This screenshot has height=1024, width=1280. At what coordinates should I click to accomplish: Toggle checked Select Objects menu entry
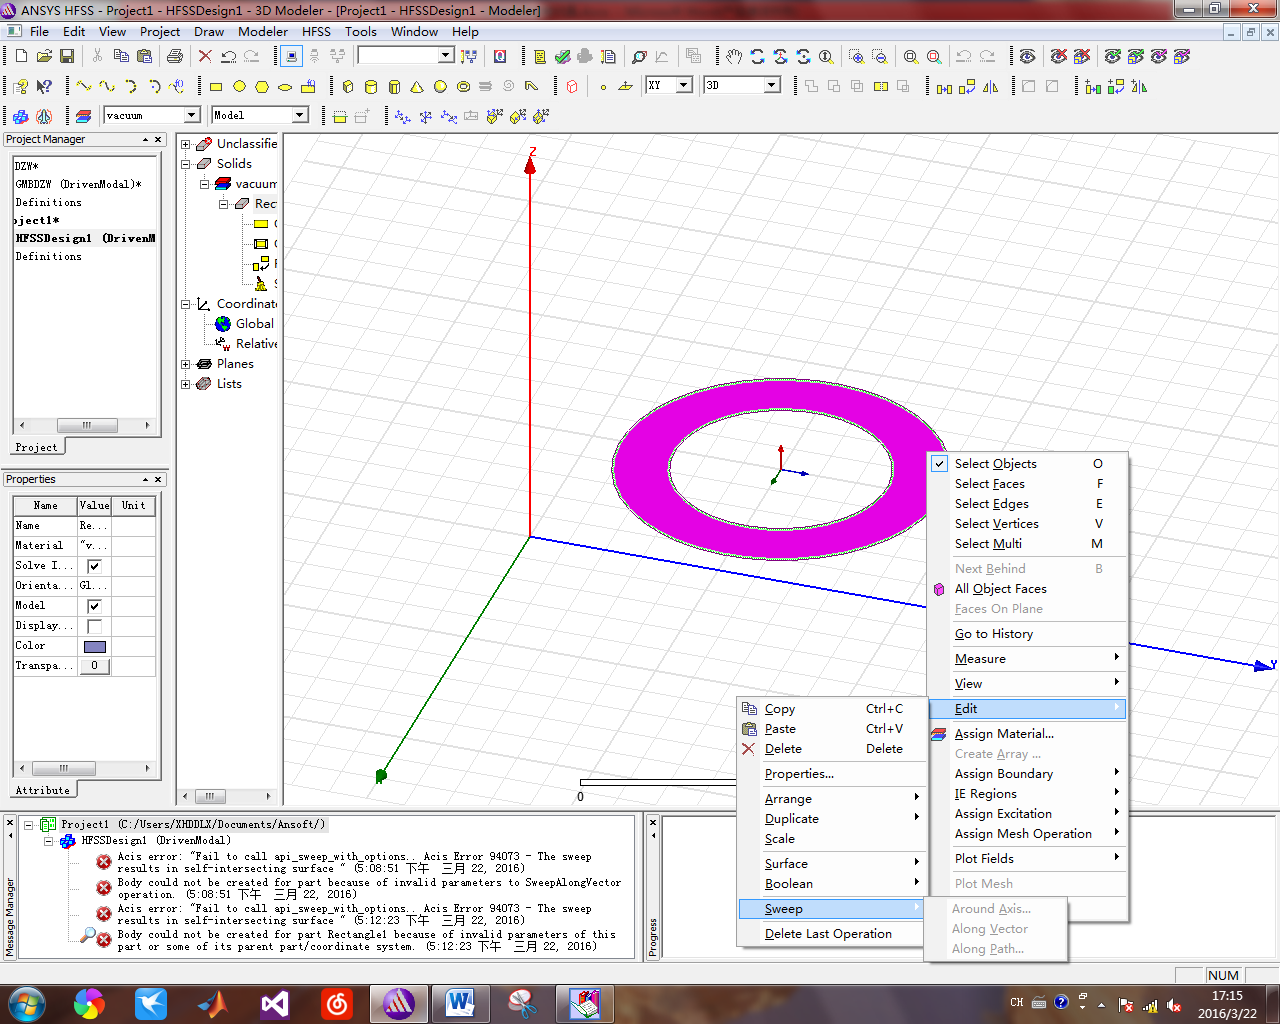tap(1027, 464)
